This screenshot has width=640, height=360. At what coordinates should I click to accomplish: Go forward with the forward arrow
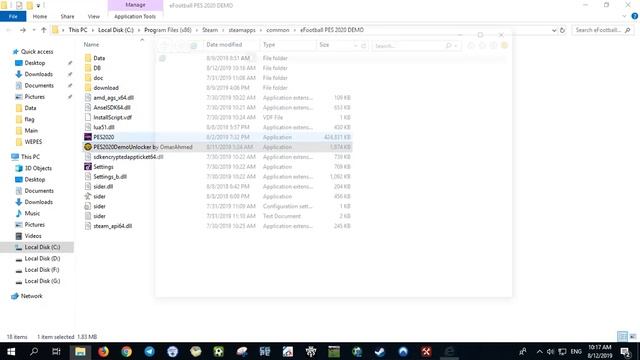(23, 30)
